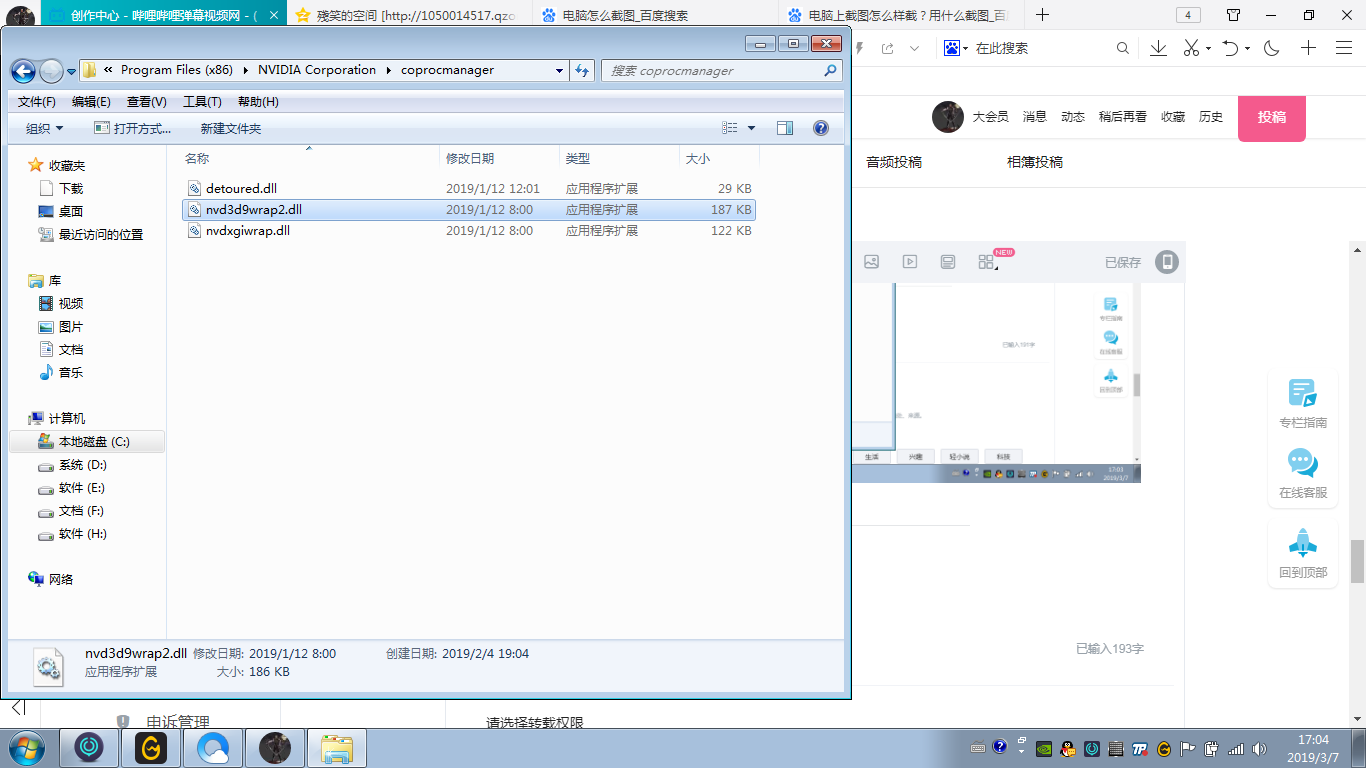The image size is (1366, 768).
Task: Select 库 in the navigation pane
Action: point(55,281)
